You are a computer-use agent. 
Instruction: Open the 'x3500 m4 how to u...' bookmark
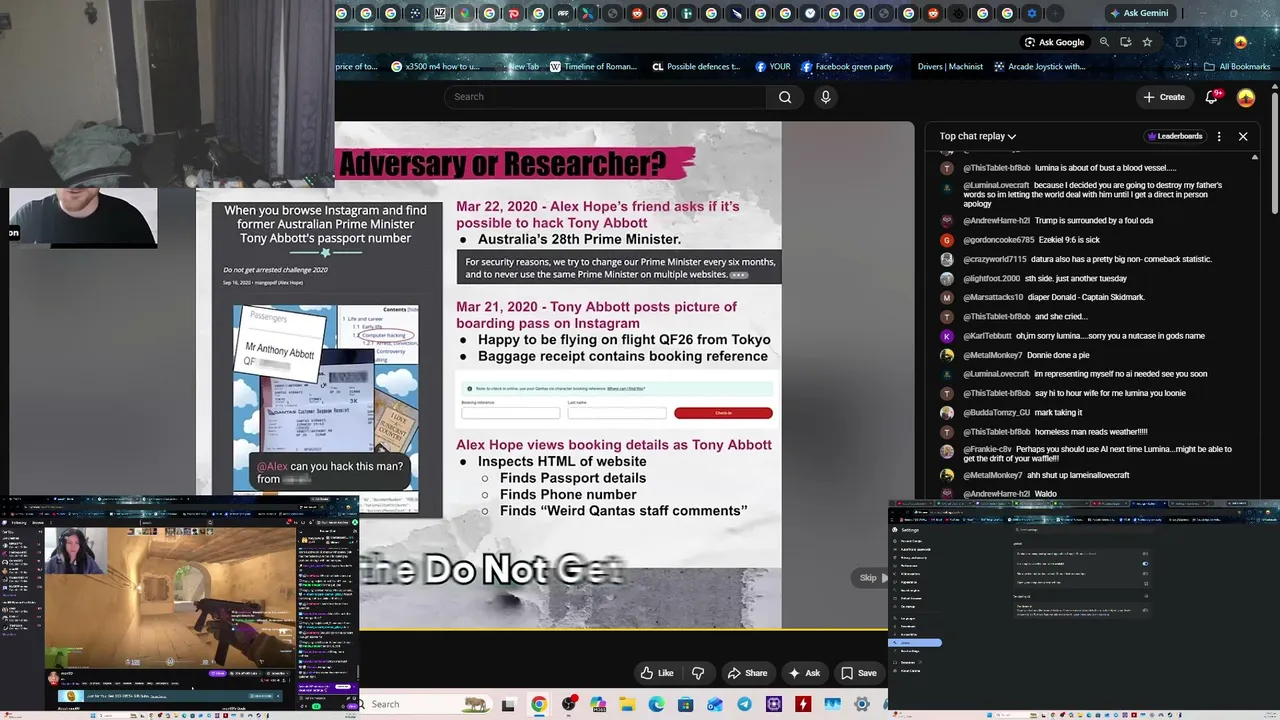436,67
